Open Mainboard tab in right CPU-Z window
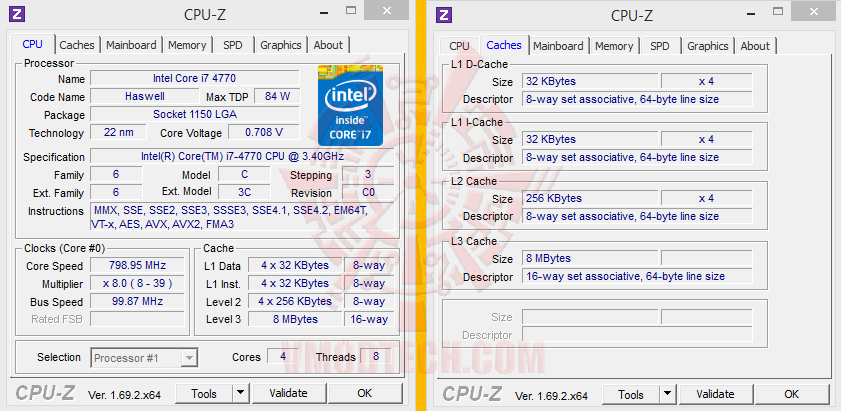Screen dimensions: 841x411 [x=558, y=46]
